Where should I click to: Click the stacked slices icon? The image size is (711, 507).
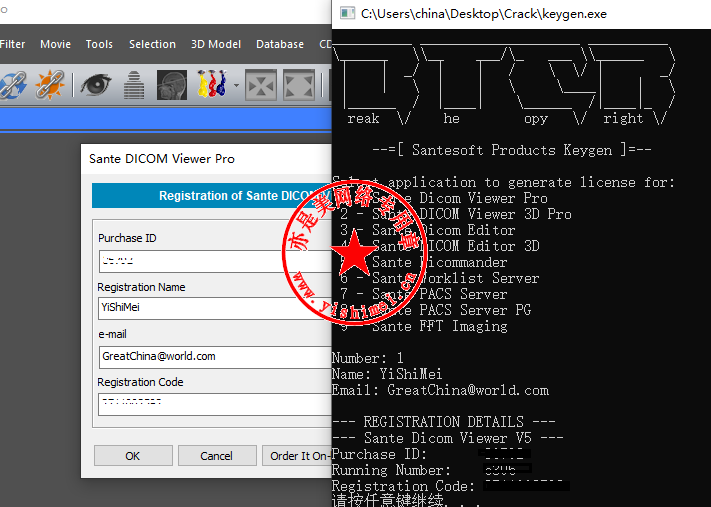[134, 85]
